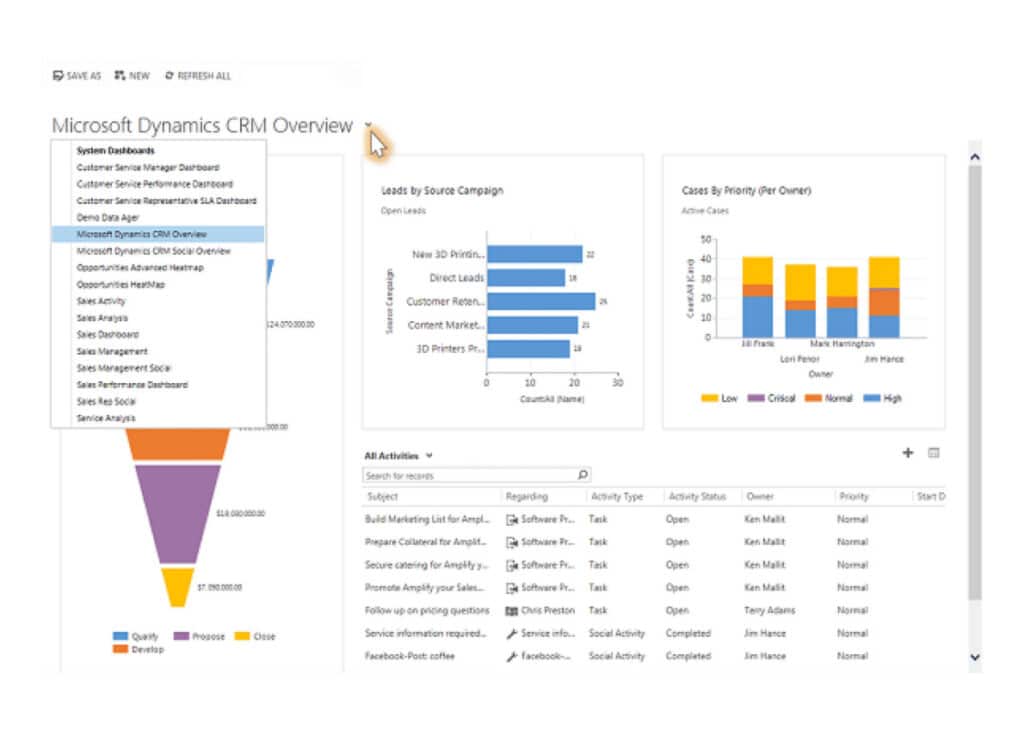Image resolution: width=1024 pixels, height=730 pixels.
Task: Open the records grid view icon
Action: pos(934,452)
